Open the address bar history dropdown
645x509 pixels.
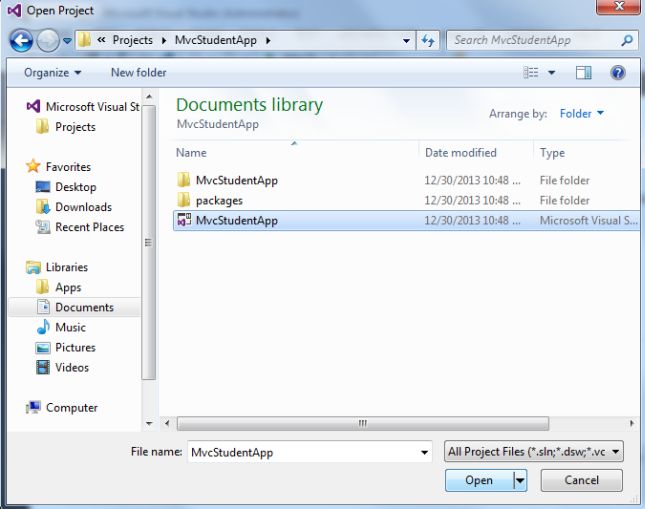tap(406, 40)
